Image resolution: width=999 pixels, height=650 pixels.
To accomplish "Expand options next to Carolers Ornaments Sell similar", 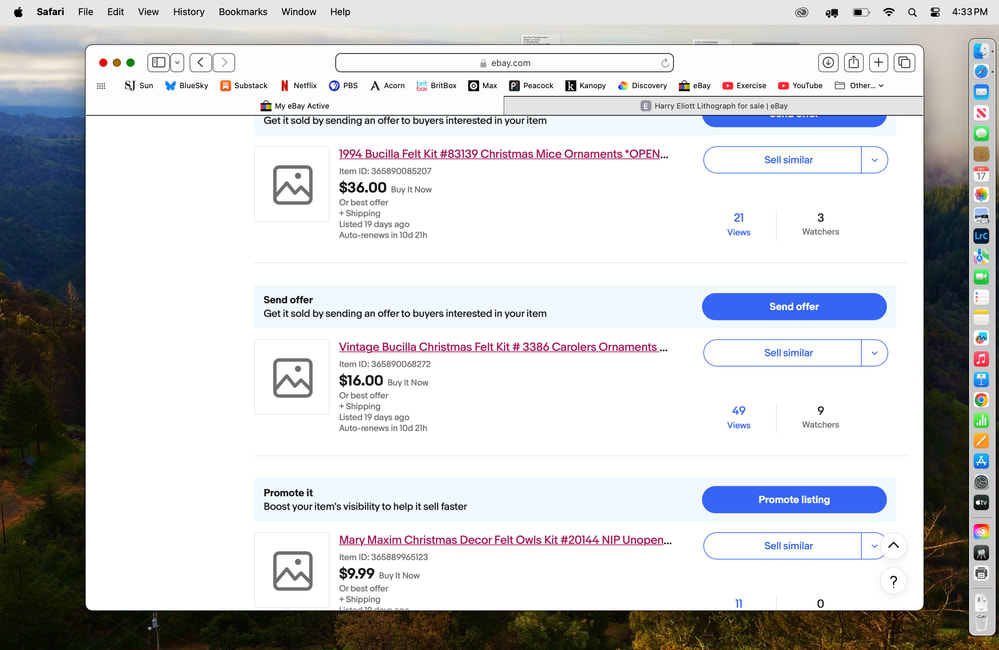I will pos(874,353).
